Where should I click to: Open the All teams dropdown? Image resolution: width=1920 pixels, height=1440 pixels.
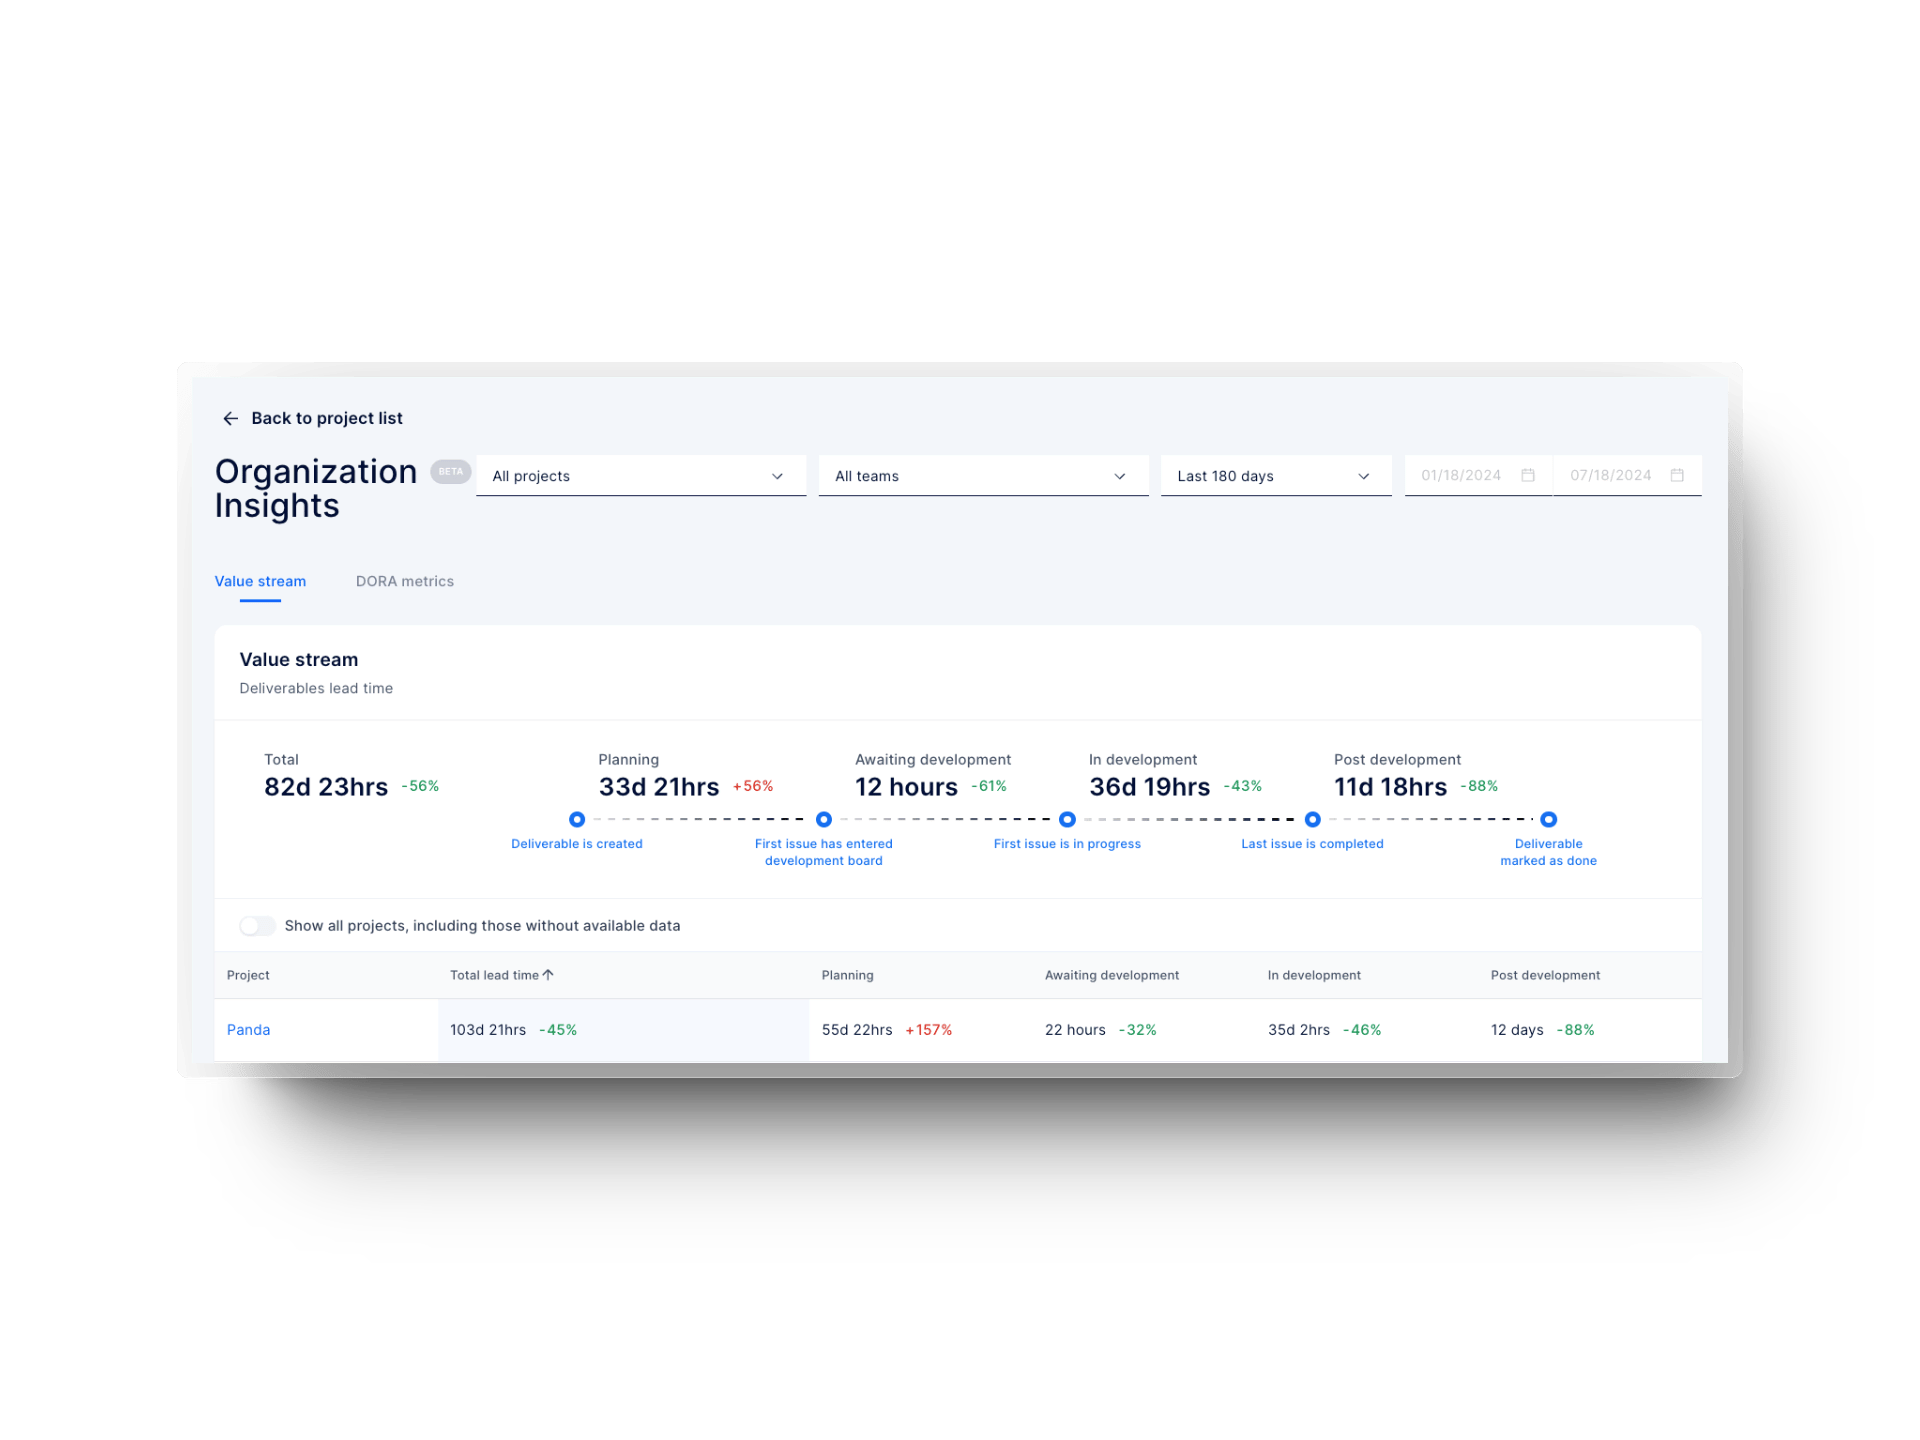982,475
